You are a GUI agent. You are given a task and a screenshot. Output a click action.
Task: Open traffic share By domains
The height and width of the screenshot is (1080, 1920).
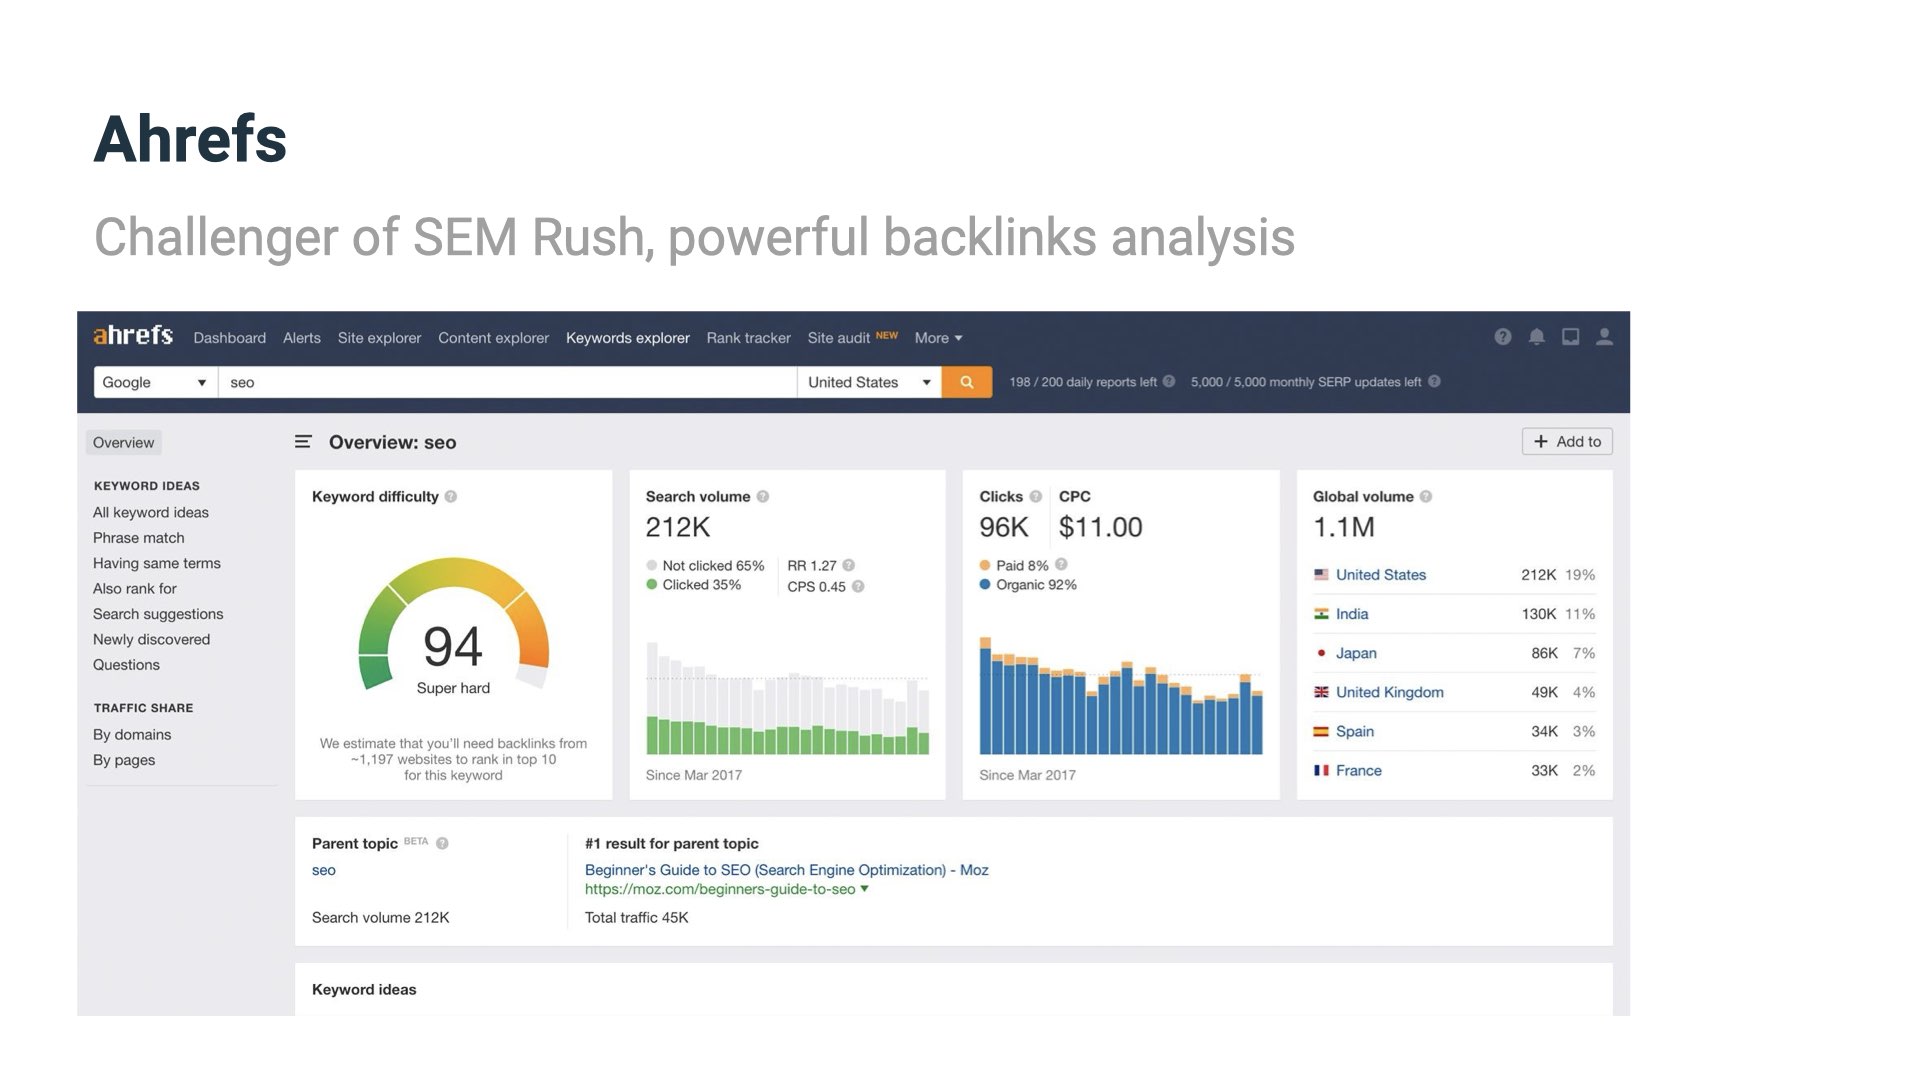132,735
